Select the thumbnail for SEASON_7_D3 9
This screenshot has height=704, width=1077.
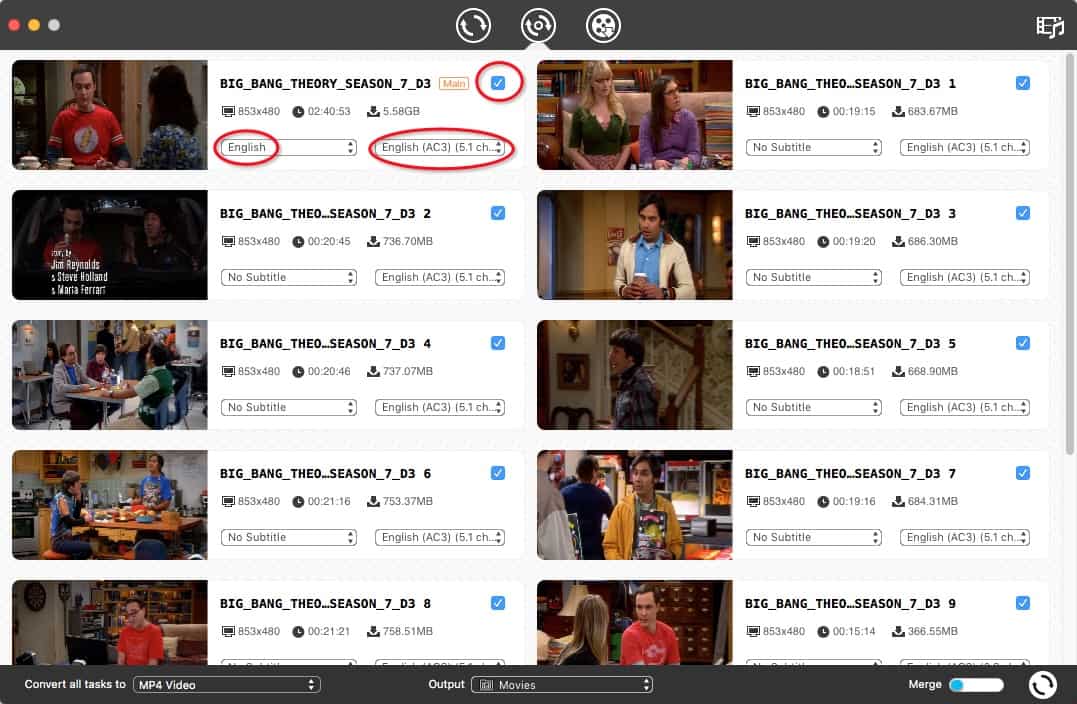635,622
